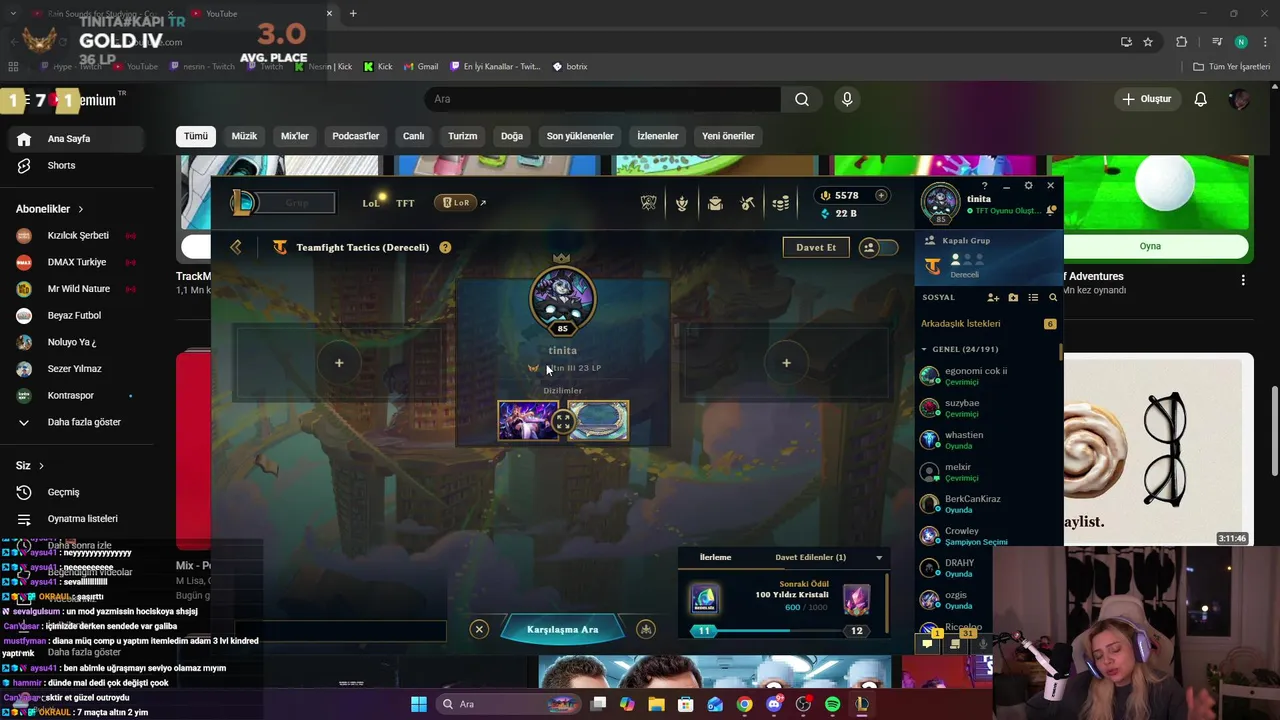Open Shorts in YouTube sidebar
The width and height of the screenshot is (1280, 720).
pyautogui.click(x=61, y=165)
